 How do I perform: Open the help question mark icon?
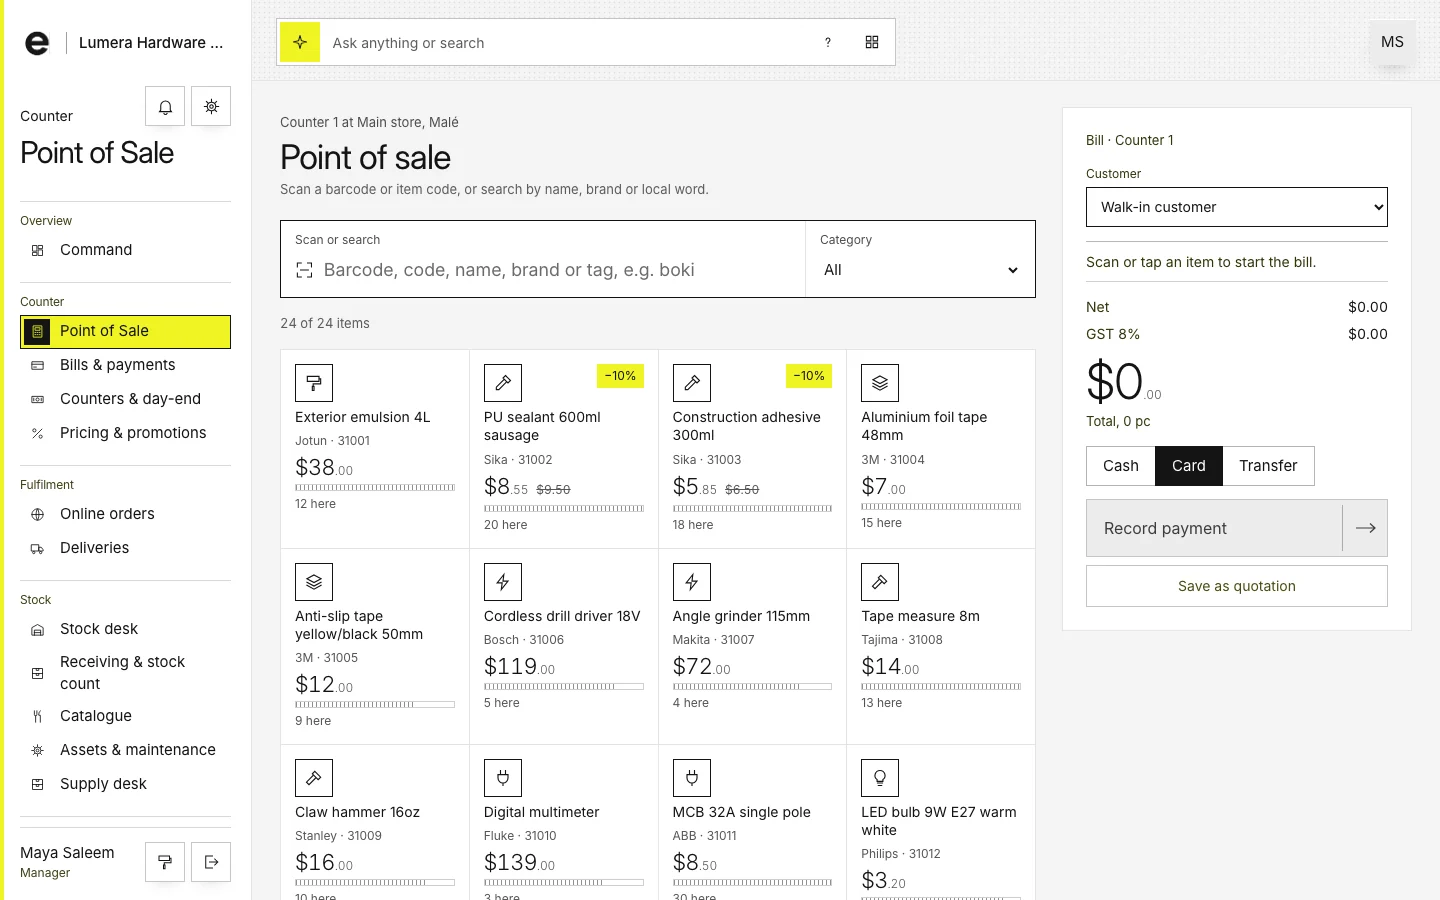(828, 42)
